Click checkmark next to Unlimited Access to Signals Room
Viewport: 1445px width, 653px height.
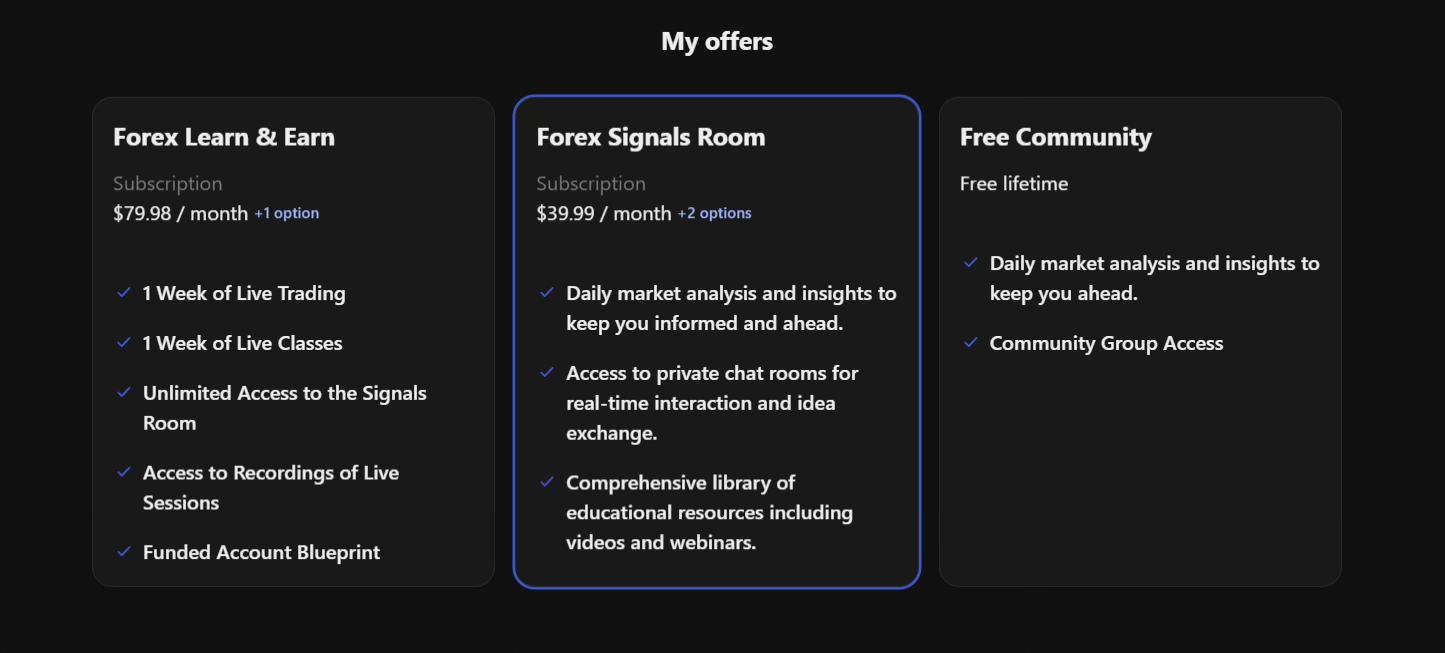tap(124, 393)
